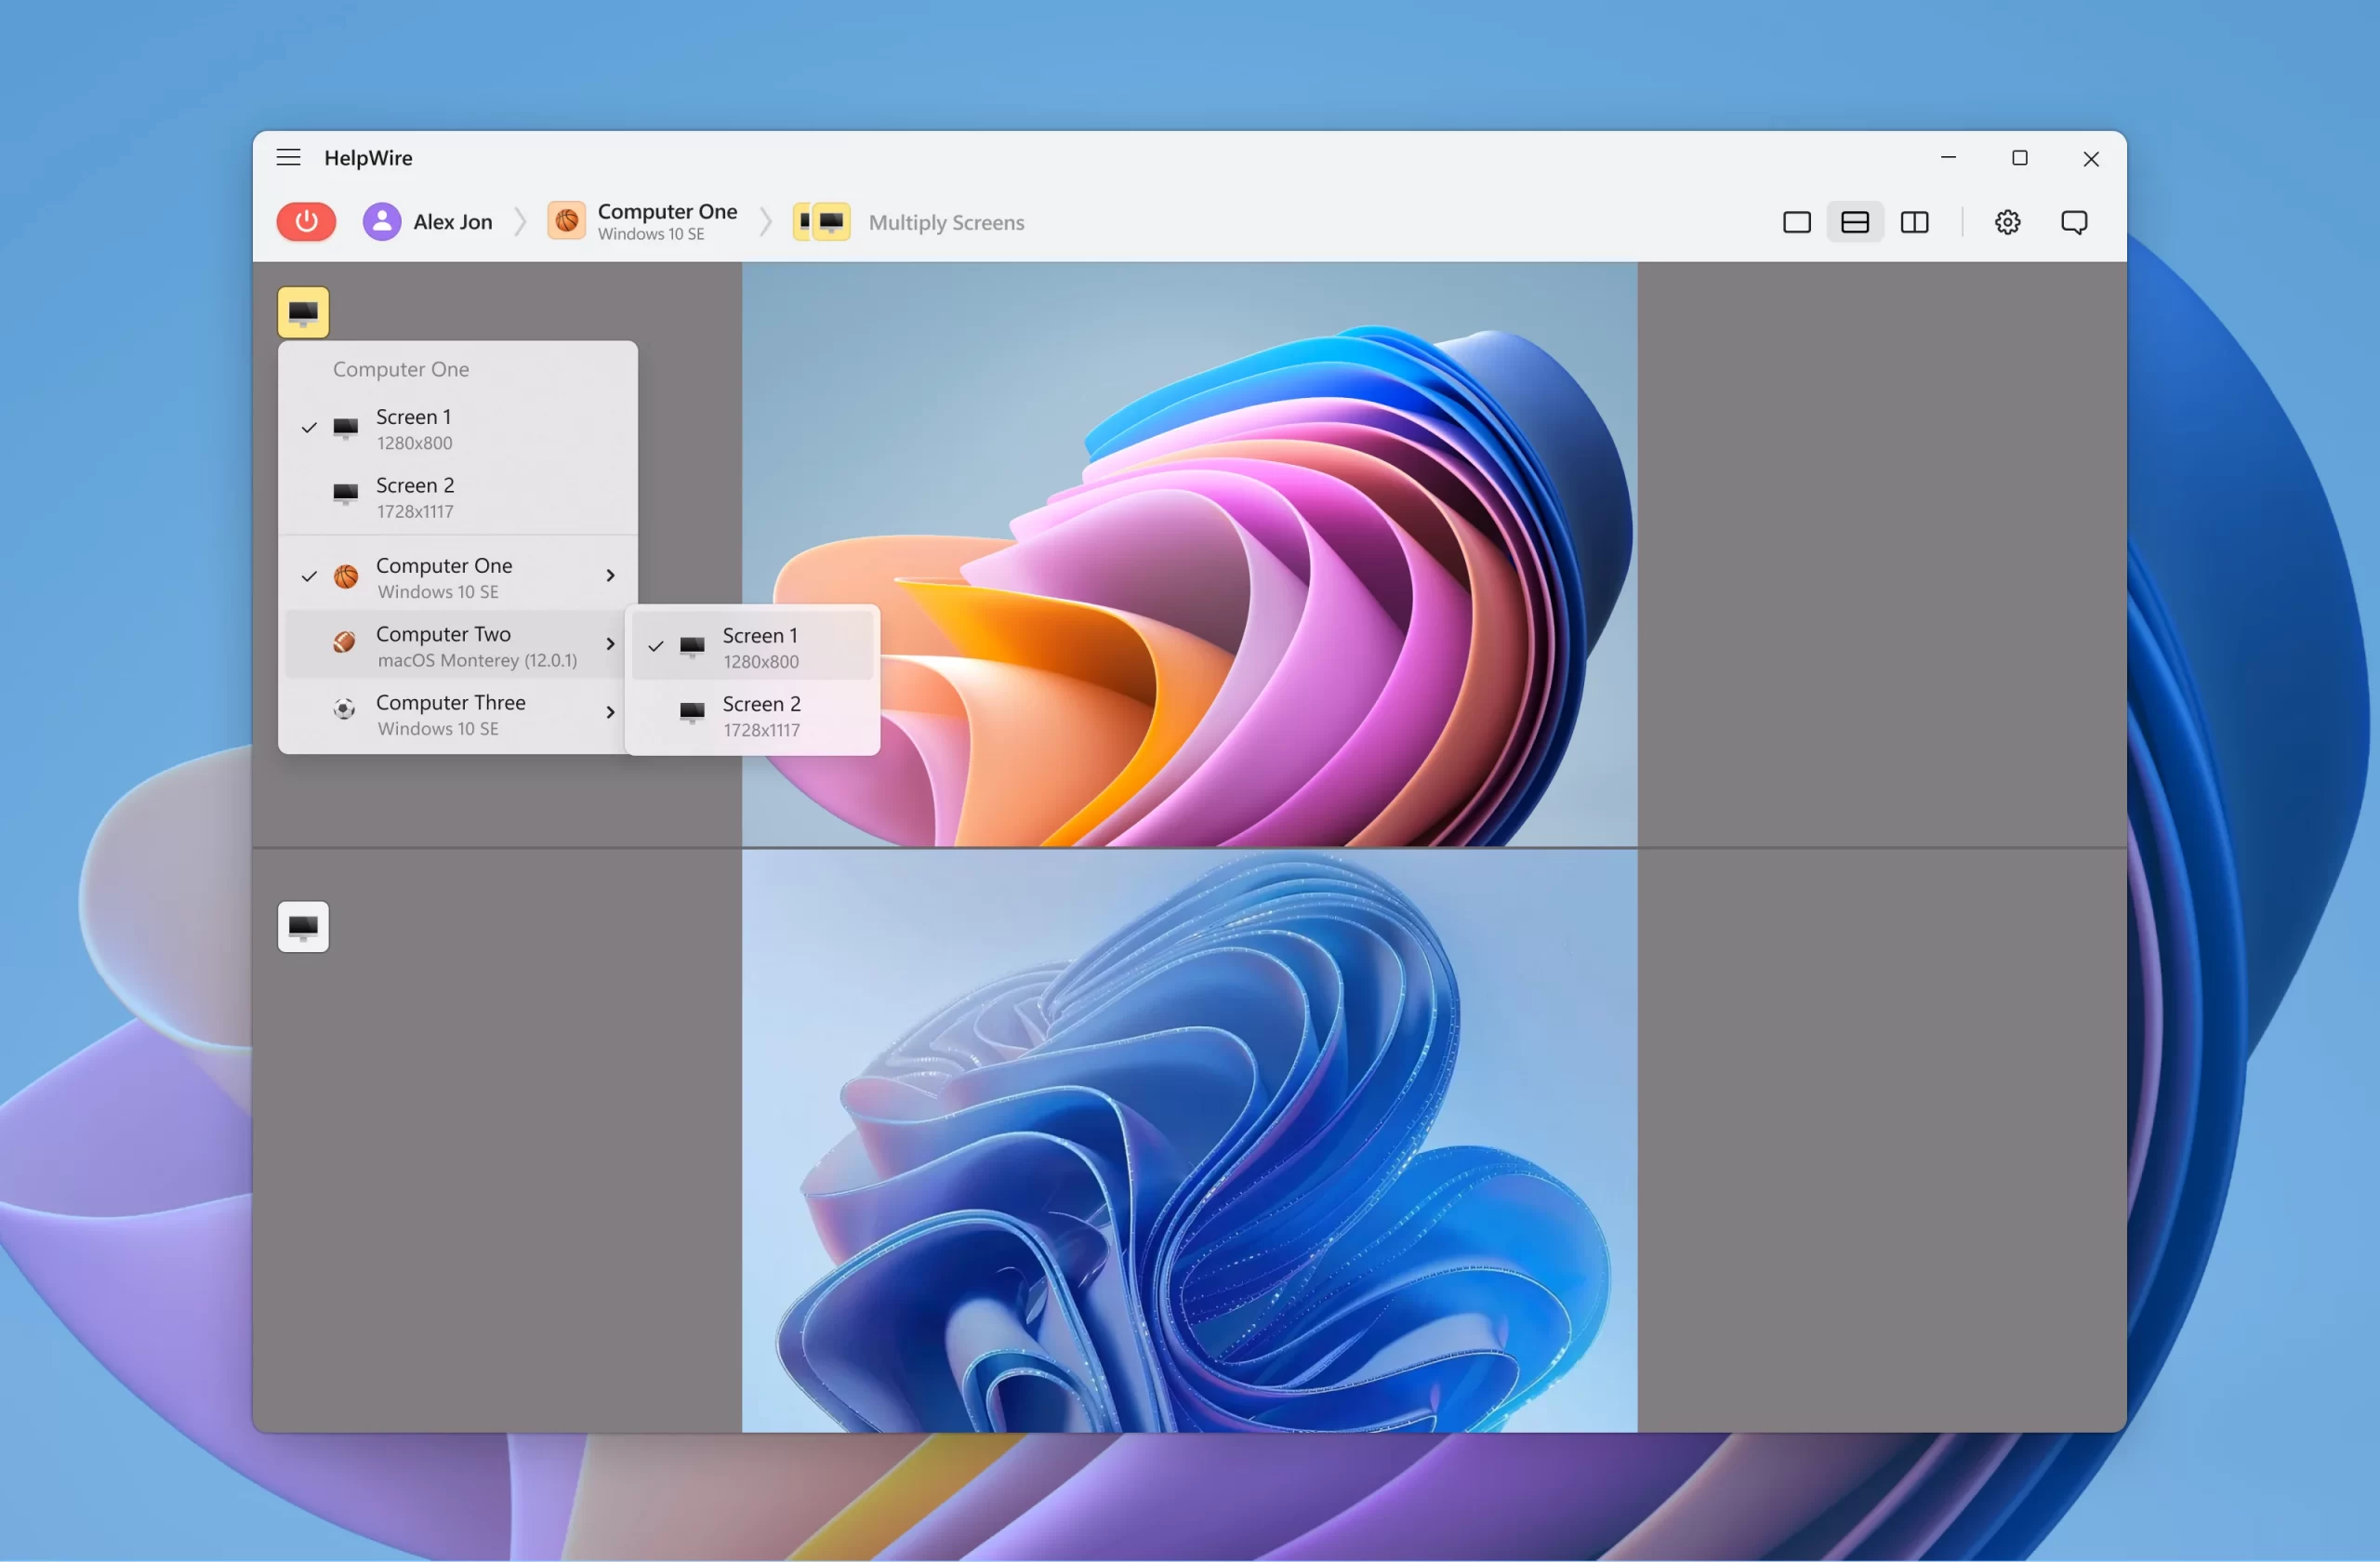Click the checkmark beside Computer One Windows 10 SE
2380x1562 pixels.
[x=309, y=576]
